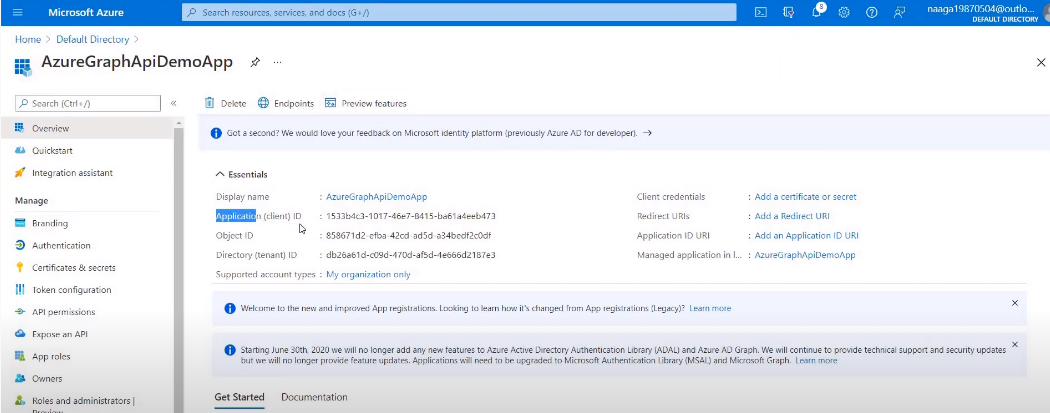Click the Preview features icon

click(330, 103)
